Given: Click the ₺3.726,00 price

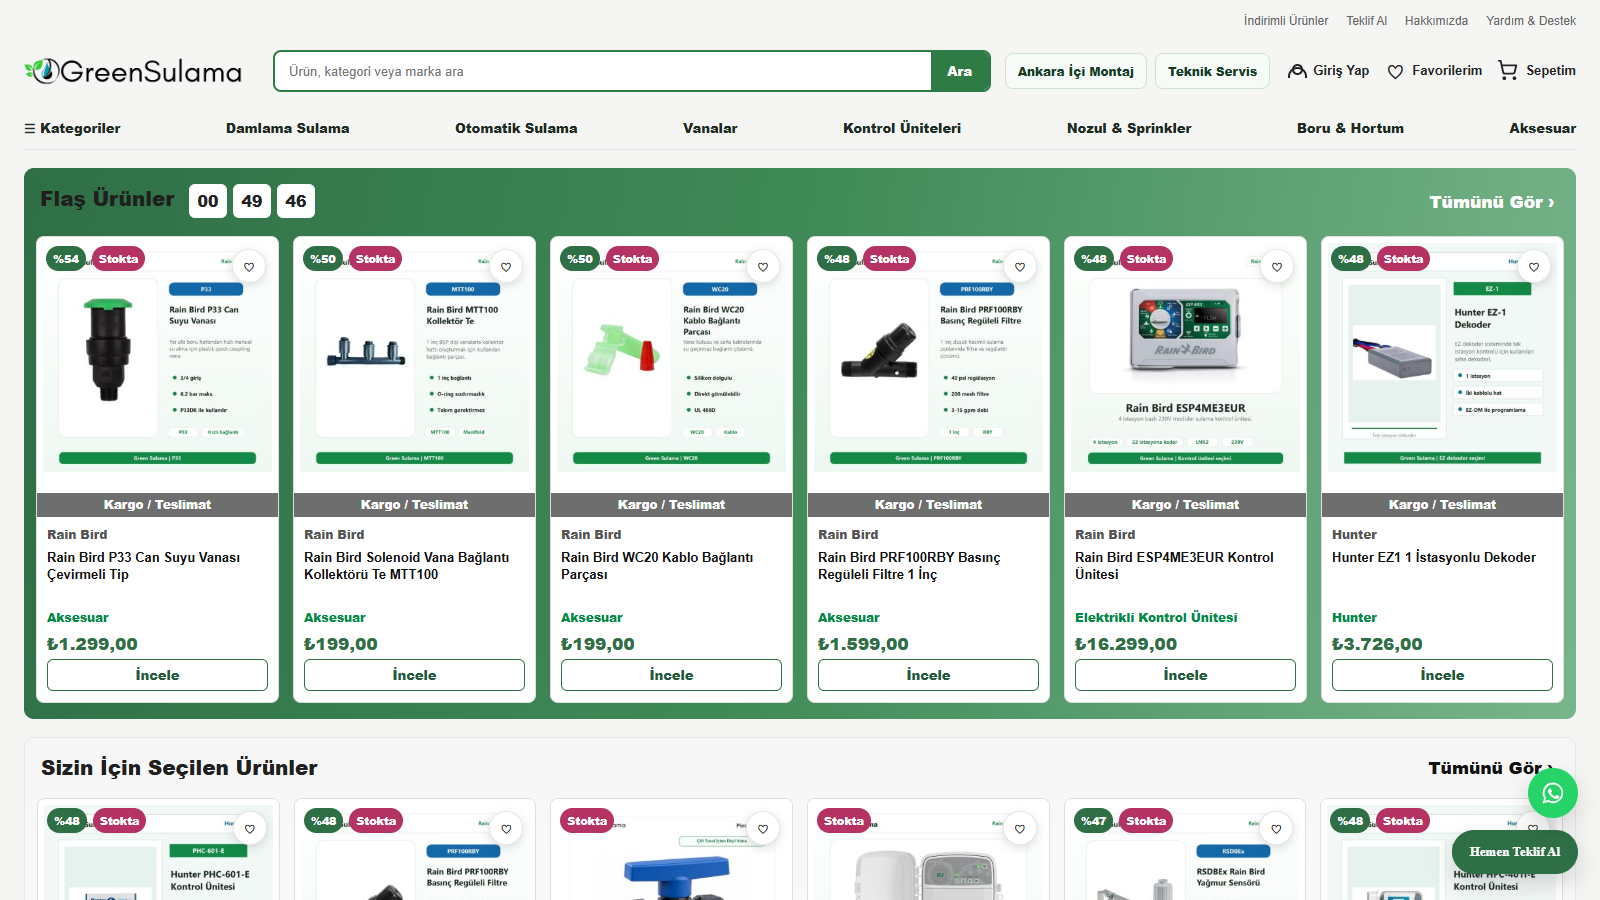Looking at the screenshot, I should point(1377,644).
